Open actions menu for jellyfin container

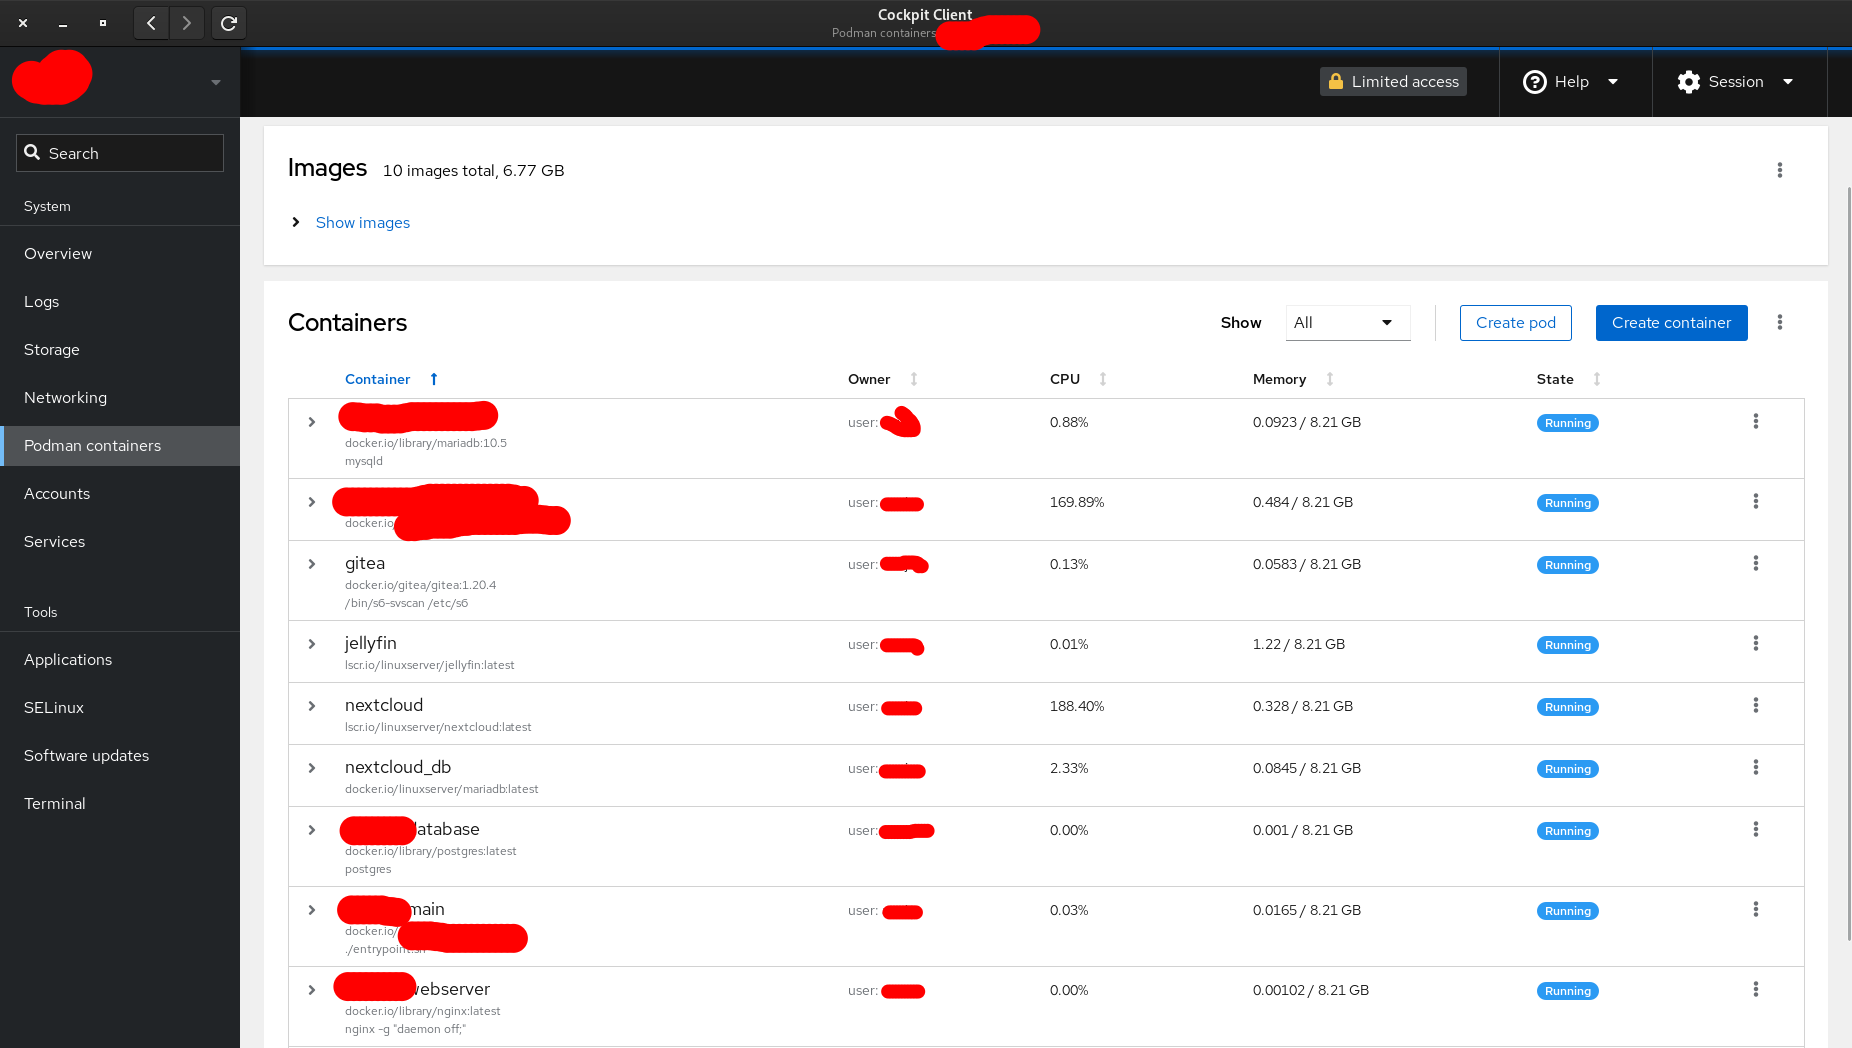1755,643
